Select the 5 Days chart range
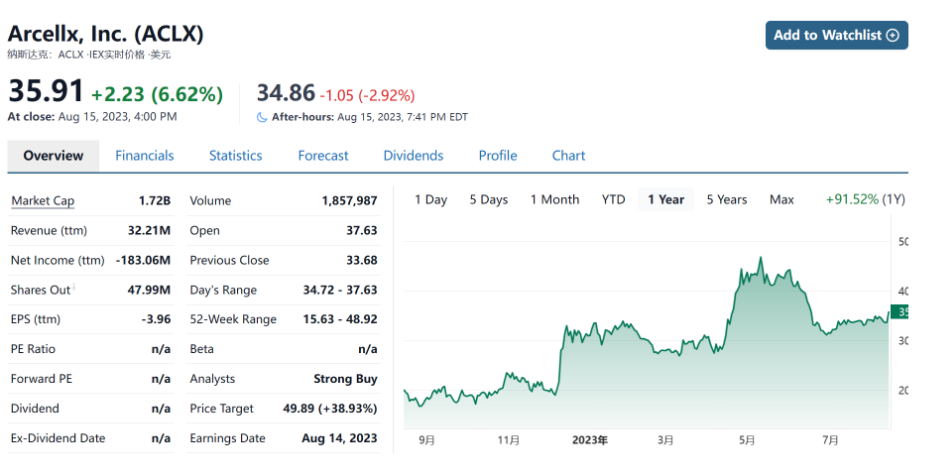Screen dimensions: 937x470 (487, 200)
